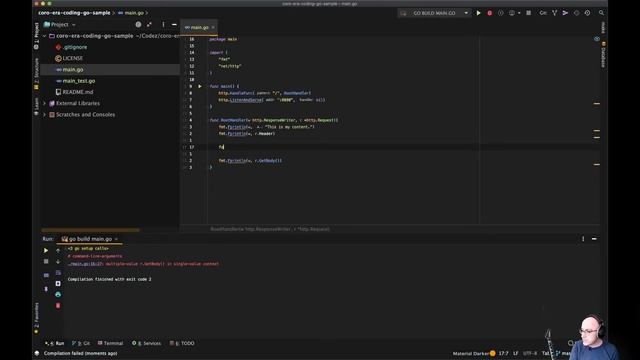The width and height of the screenshot is (640, 360).
Task: Click run gutter arrow beside func main
Action: (200, 86)
